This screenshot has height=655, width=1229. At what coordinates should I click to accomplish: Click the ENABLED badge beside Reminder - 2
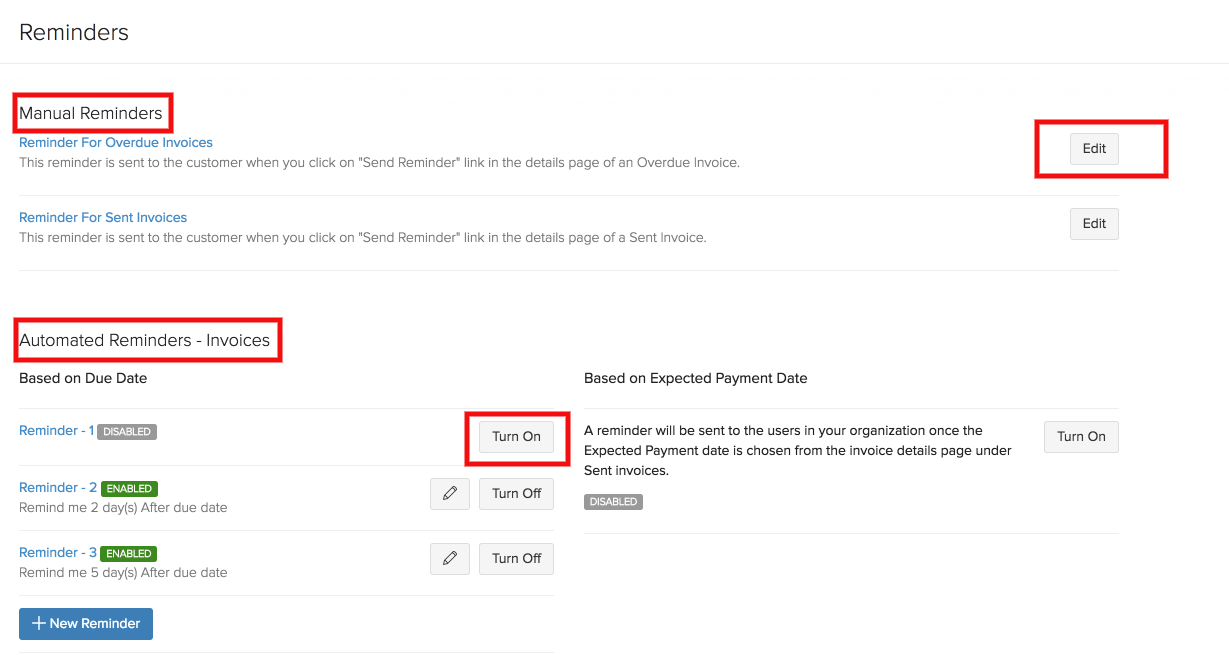point(129,488)
